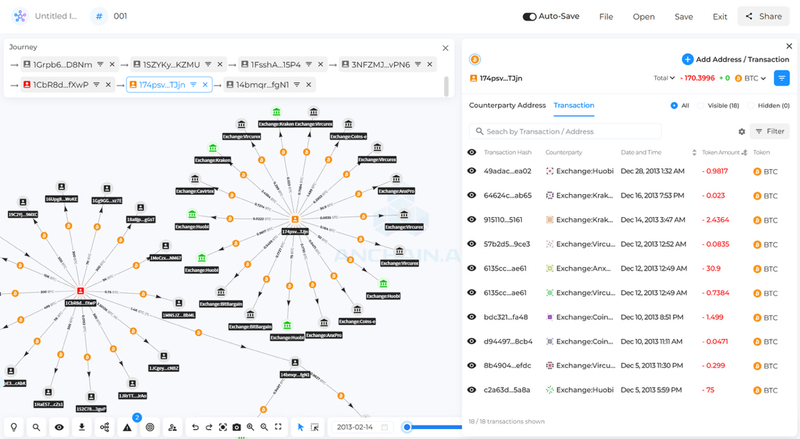Open the File menu
Viewport: 800px width, 439px height.
coord(606,16)
